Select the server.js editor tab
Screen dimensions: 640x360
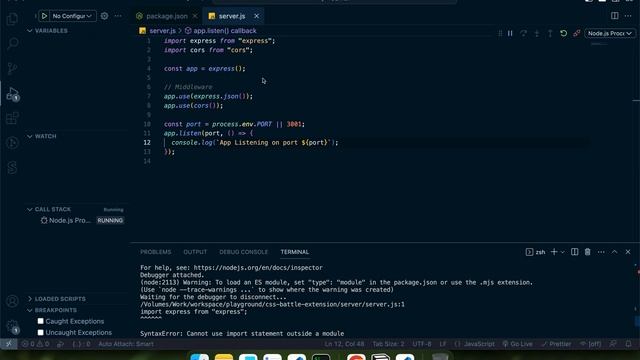232,16
